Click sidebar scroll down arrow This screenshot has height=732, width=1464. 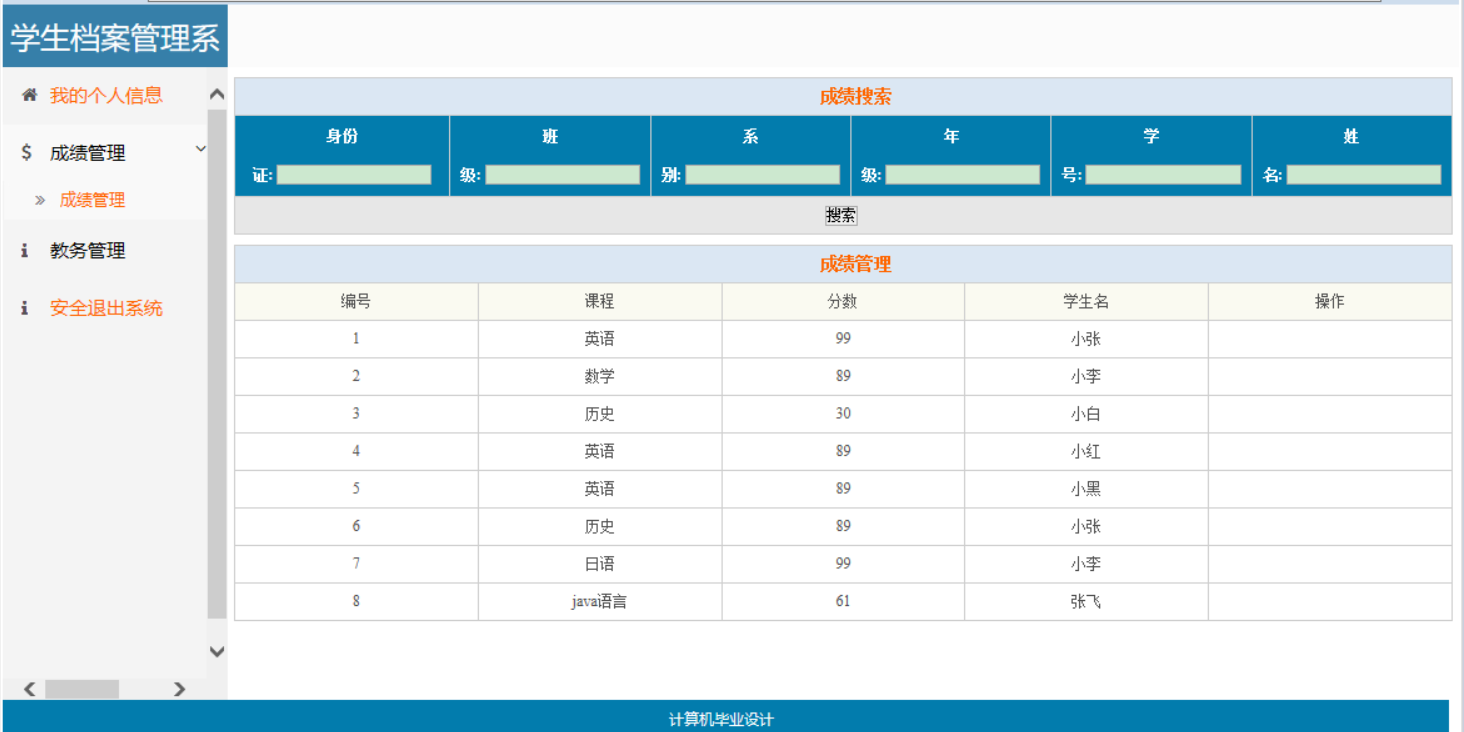click(x=217, y=651)
